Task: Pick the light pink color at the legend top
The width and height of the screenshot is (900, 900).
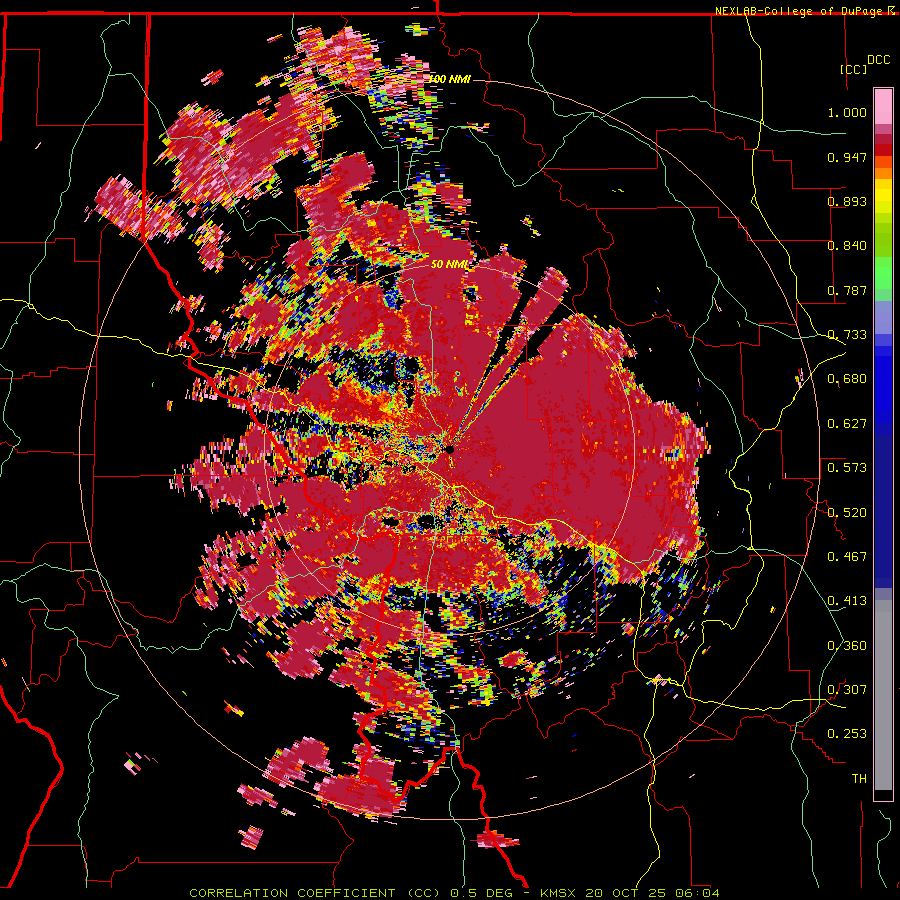Action: coord(883,106)
